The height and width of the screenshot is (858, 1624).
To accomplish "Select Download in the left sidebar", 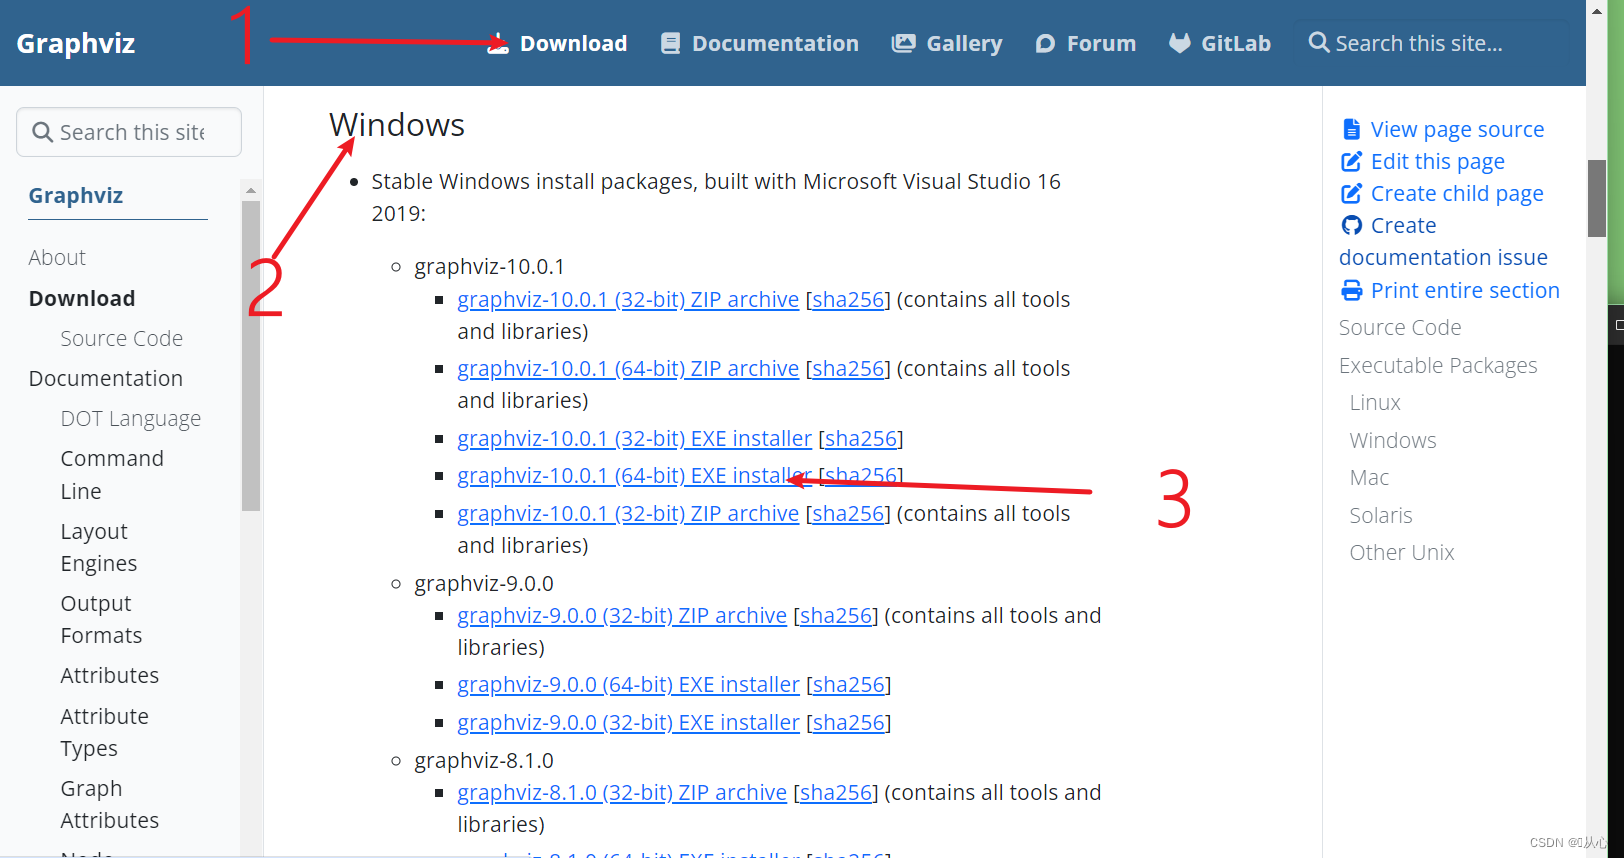I will coord(82,298).
